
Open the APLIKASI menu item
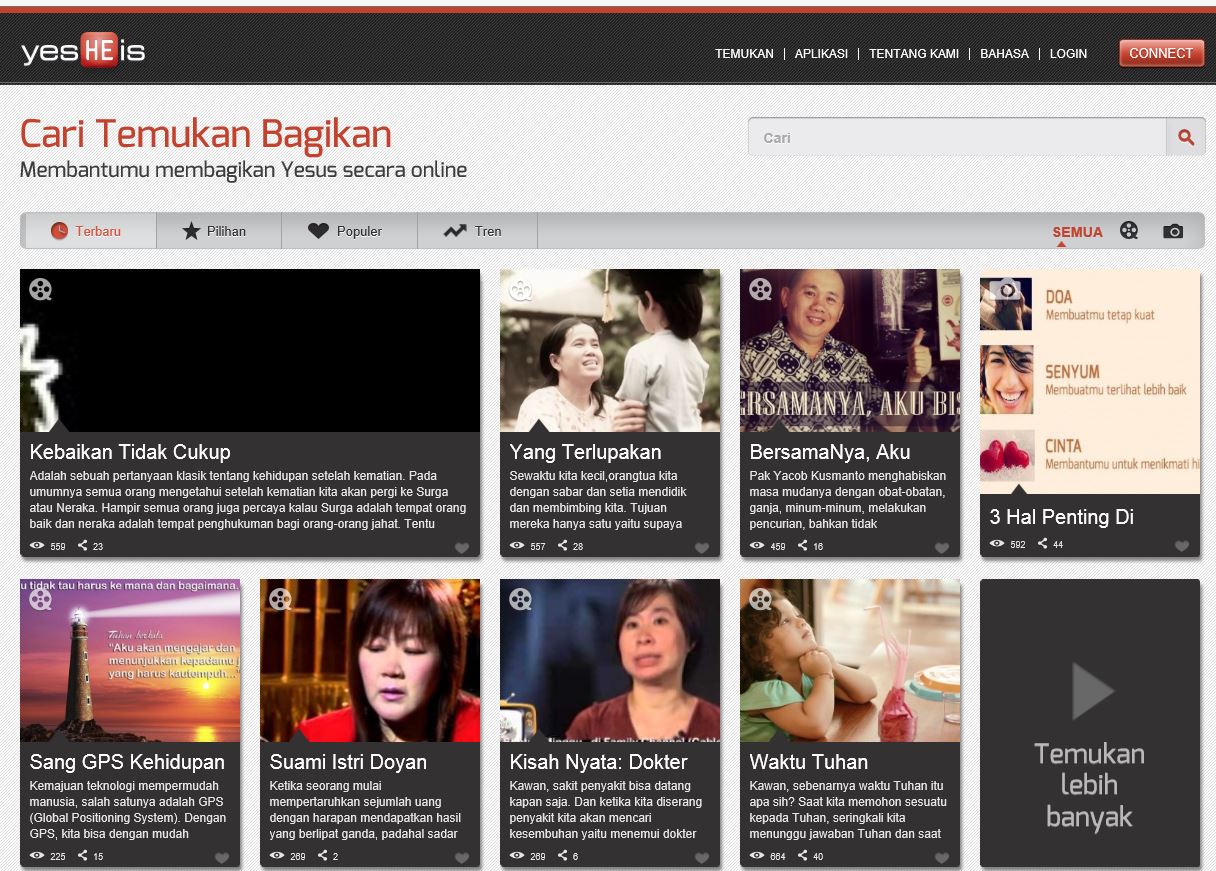[821, 54]
